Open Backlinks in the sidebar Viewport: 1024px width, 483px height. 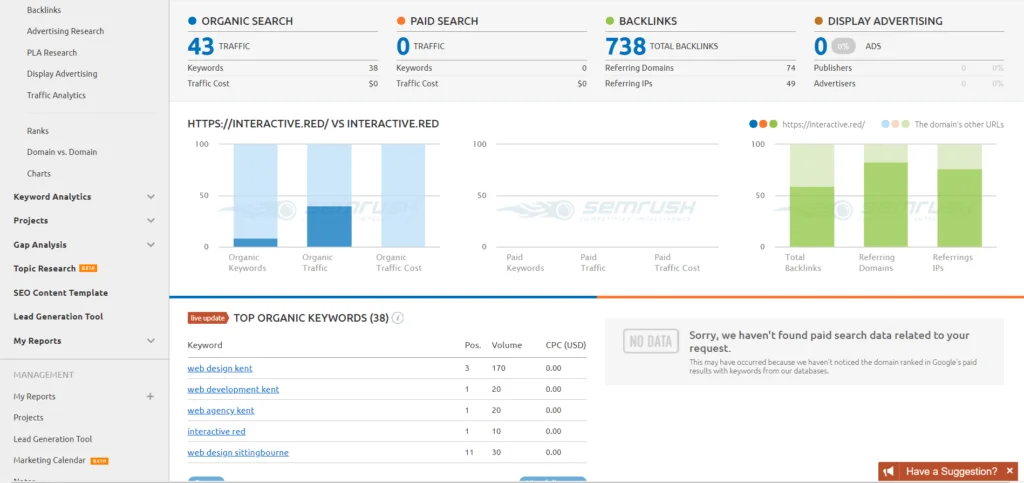tap(44, 10)
